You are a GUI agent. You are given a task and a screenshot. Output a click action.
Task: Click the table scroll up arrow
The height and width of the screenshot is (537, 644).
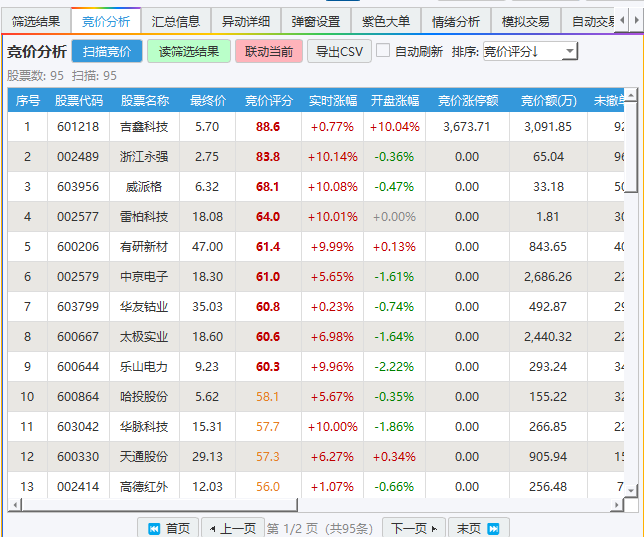(x=631, y=95)
